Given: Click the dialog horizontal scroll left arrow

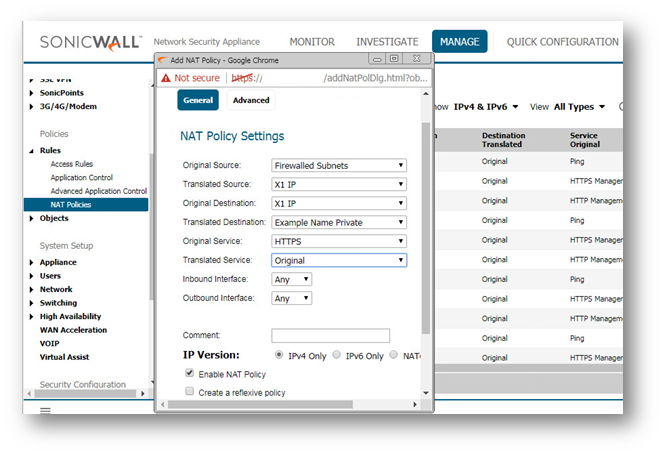Looking at the screenshot, I should [x=162, y=405].
